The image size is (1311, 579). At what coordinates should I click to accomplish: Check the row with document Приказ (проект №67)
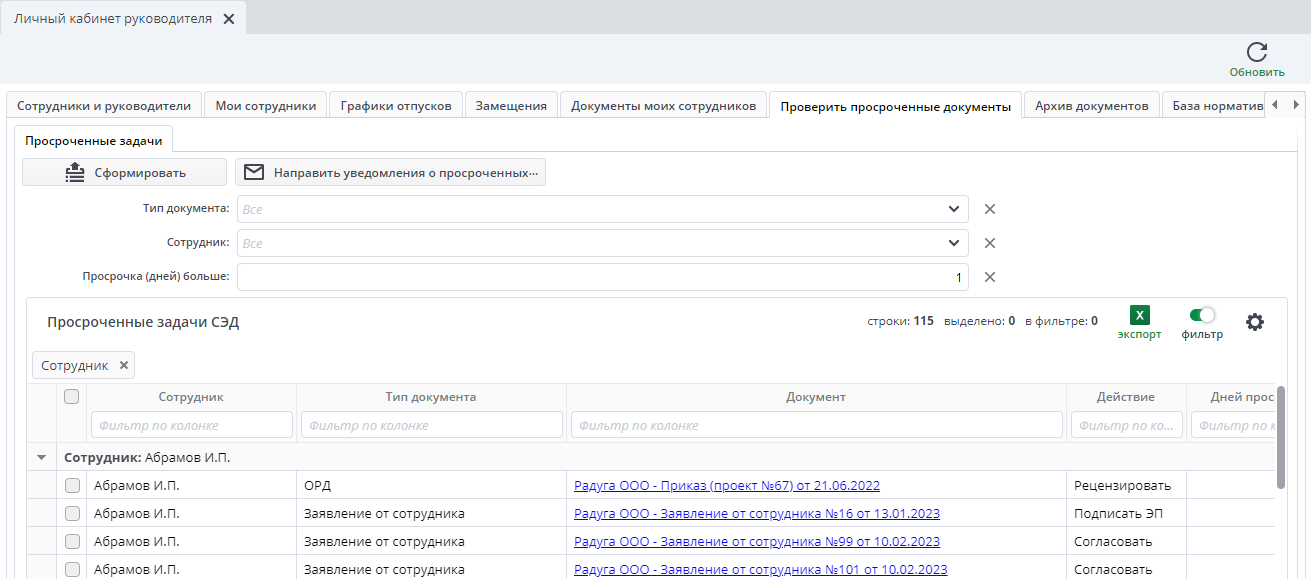pyautogui.click(x=72, y=485)
